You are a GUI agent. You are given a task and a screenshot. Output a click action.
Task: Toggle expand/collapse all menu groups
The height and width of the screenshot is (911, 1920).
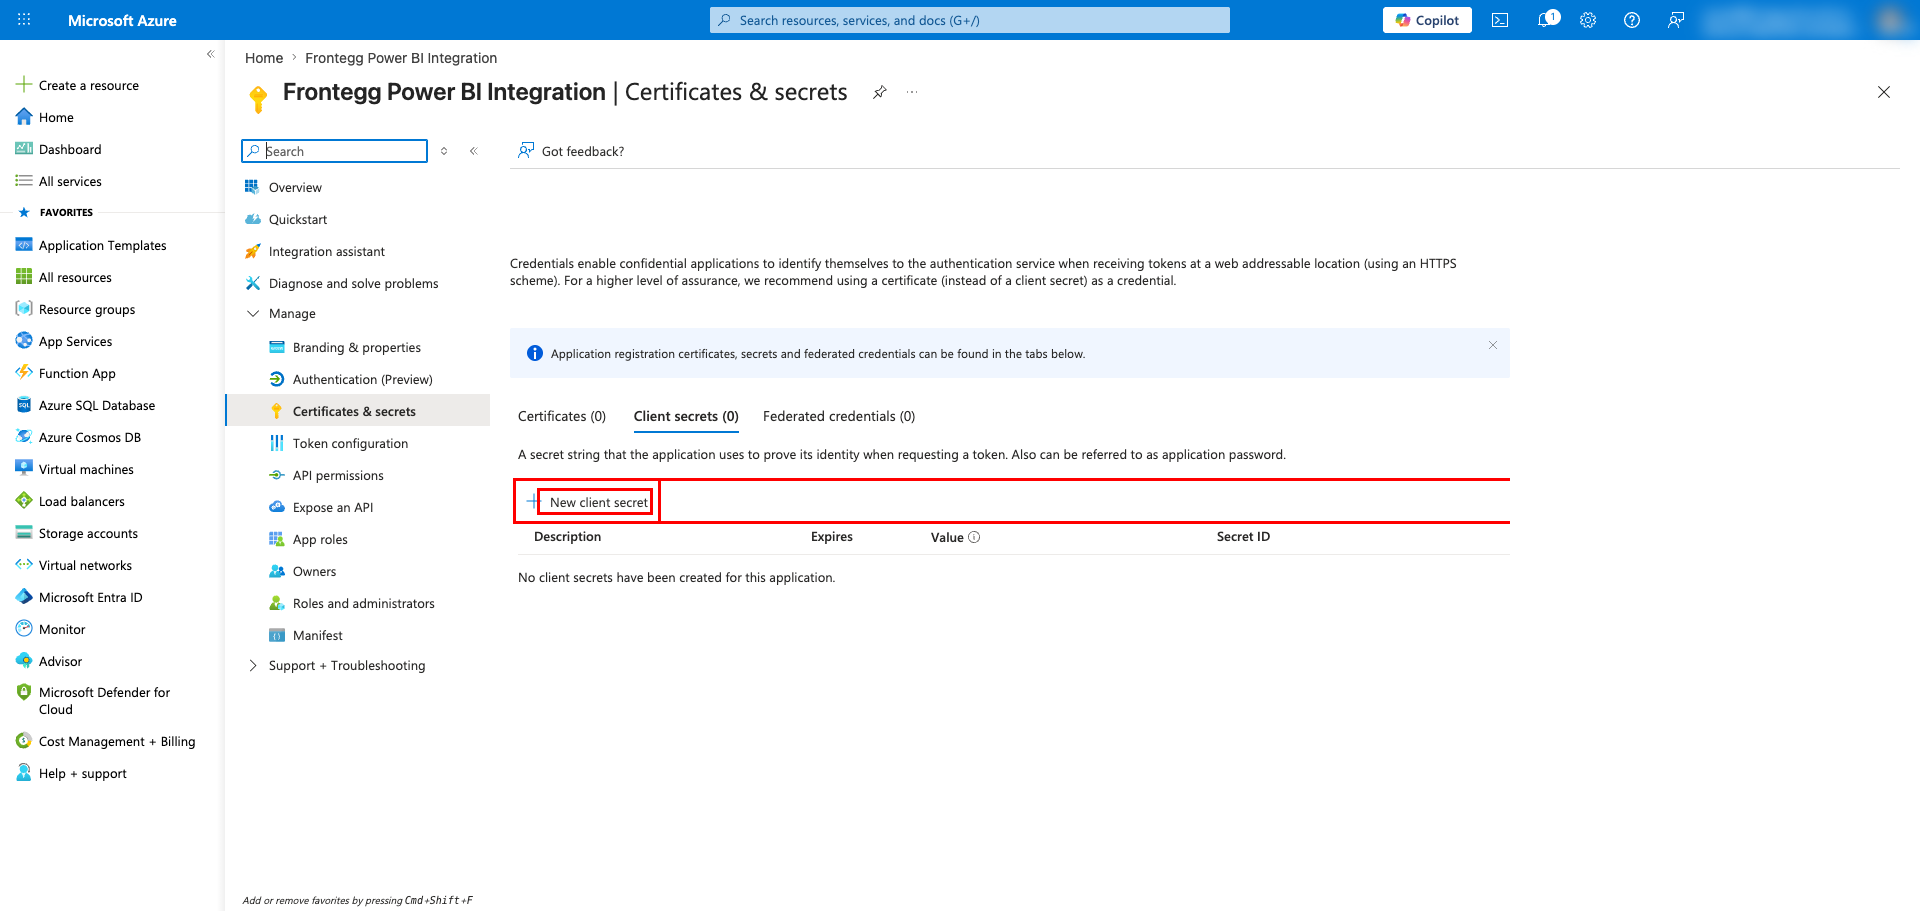(x=444, y=151)
